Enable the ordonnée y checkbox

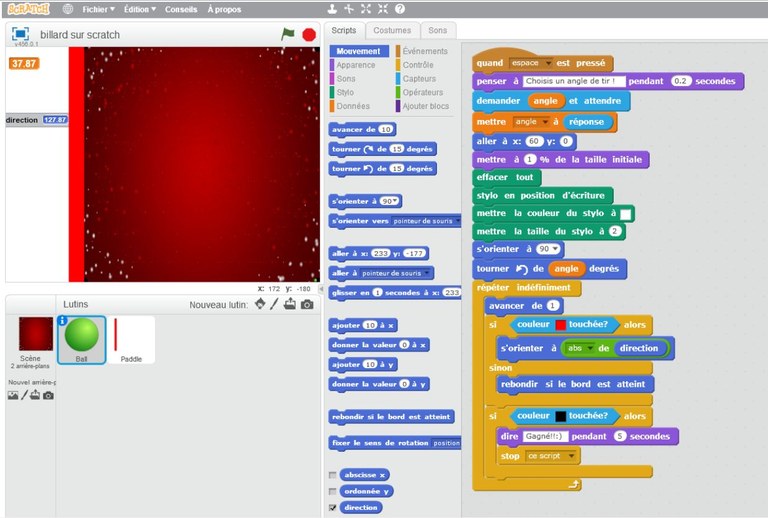(x=333, y=491)
